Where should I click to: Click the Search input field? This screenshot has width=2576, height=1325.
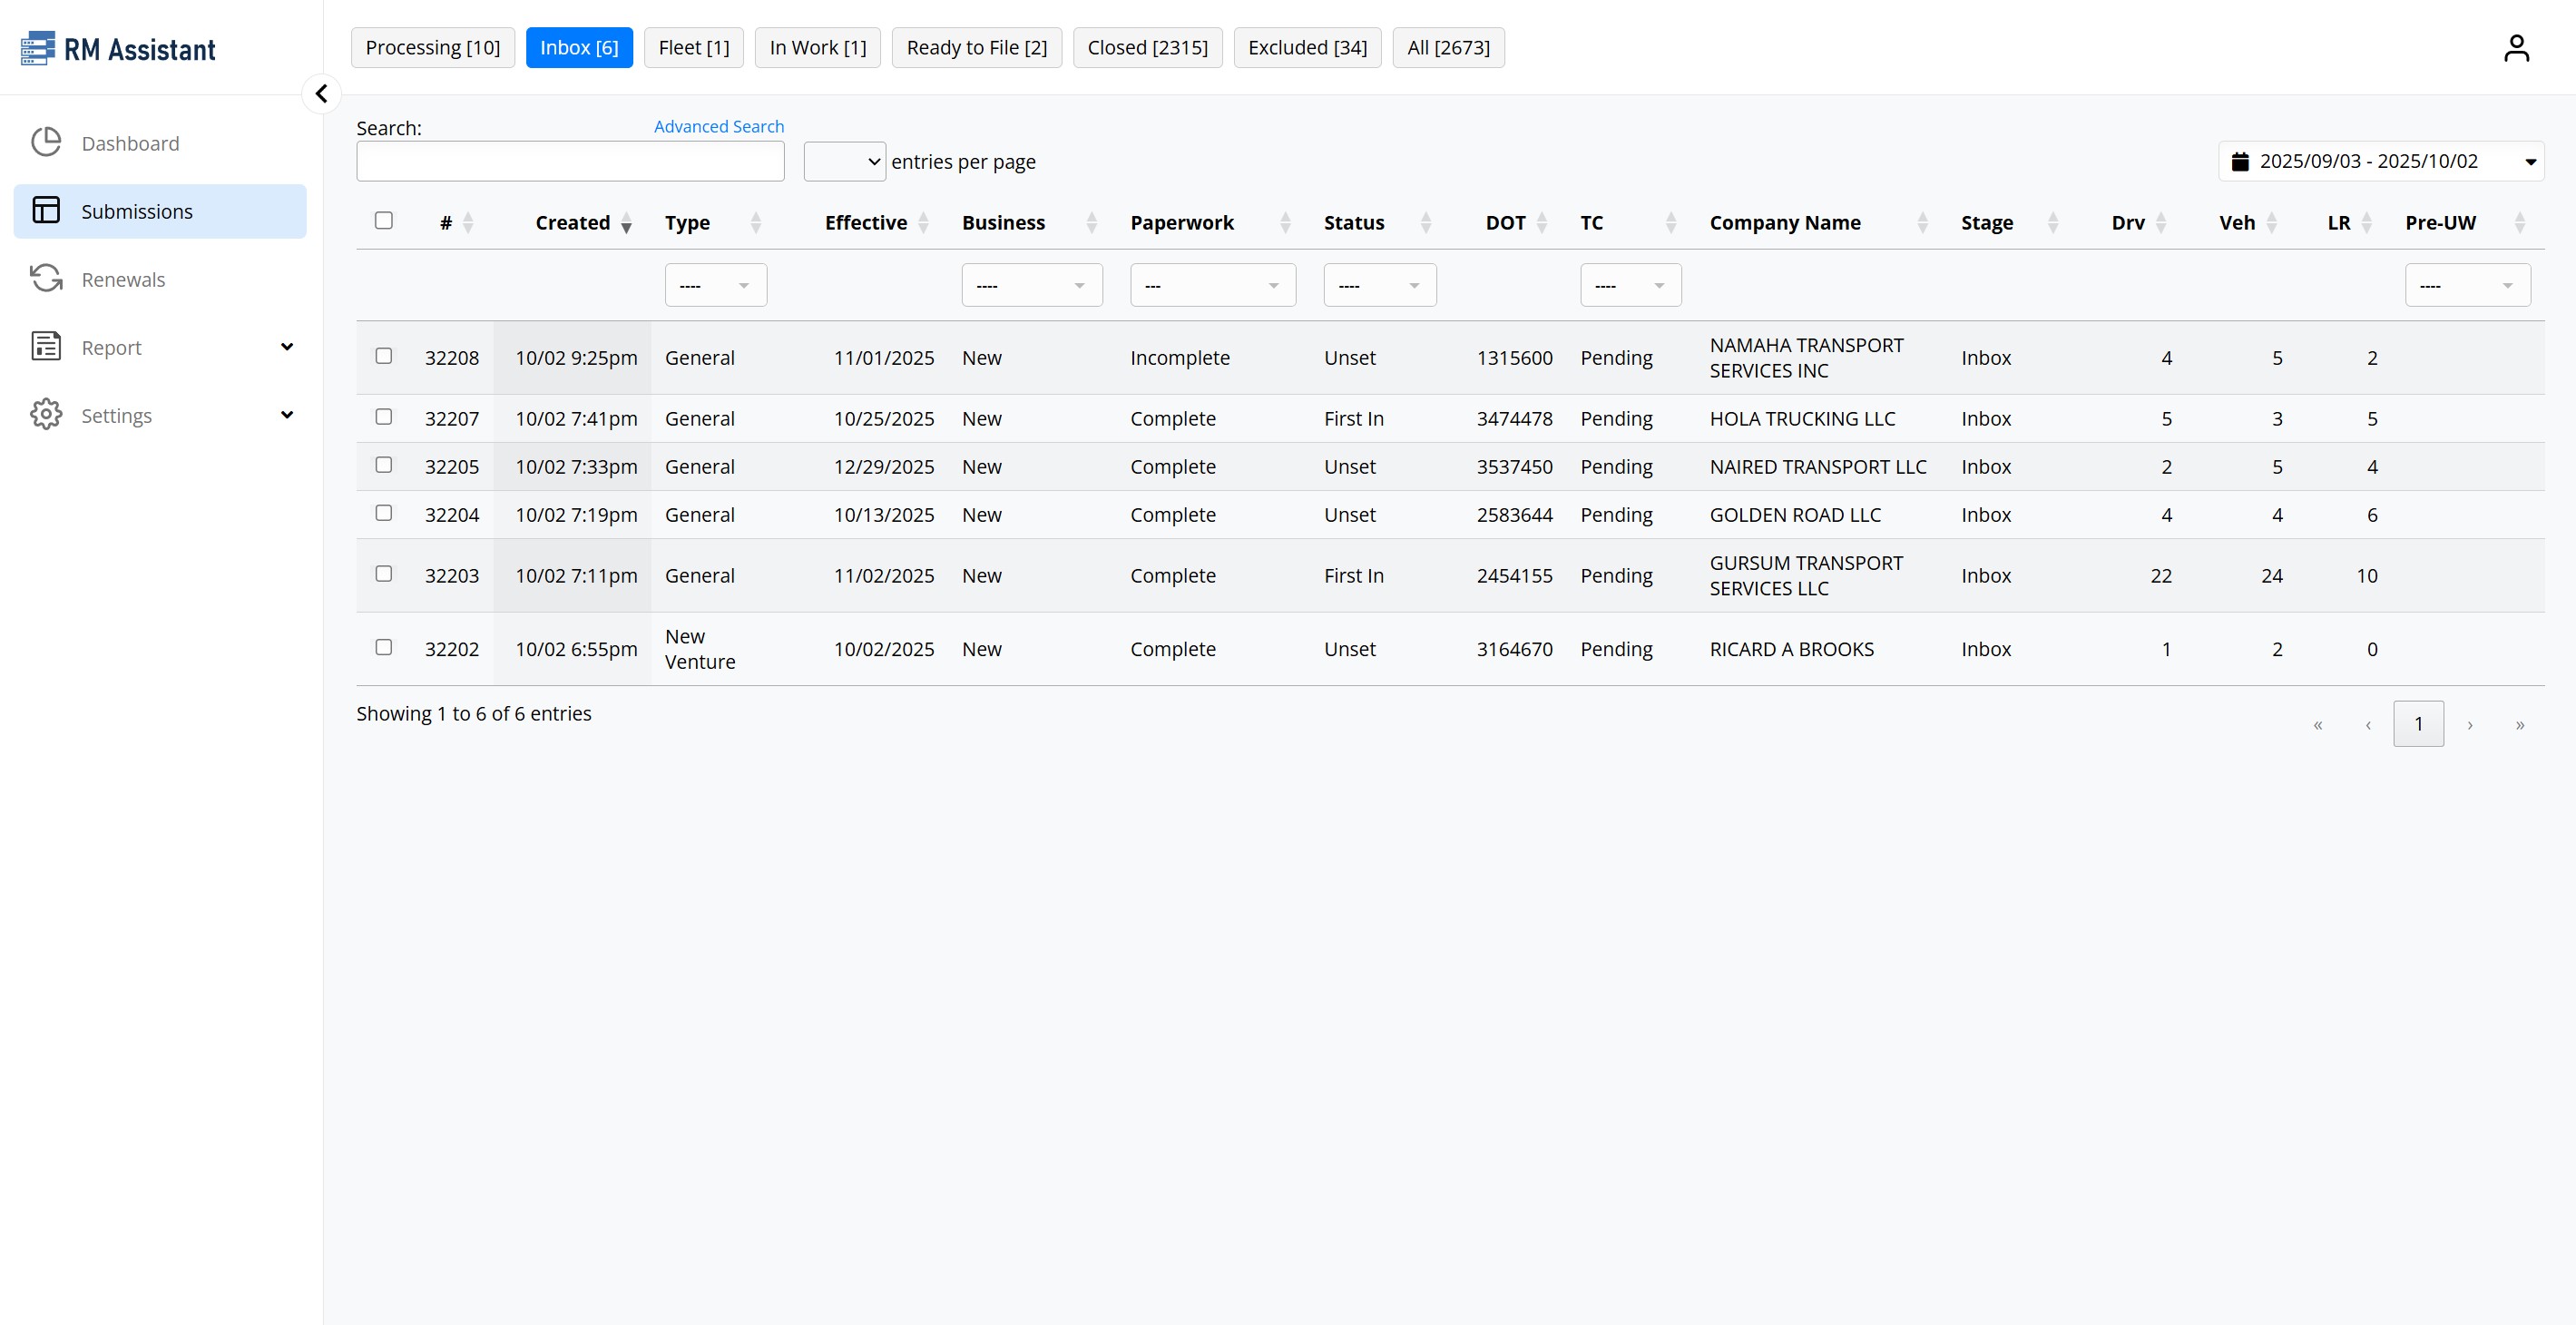(570, 162)
